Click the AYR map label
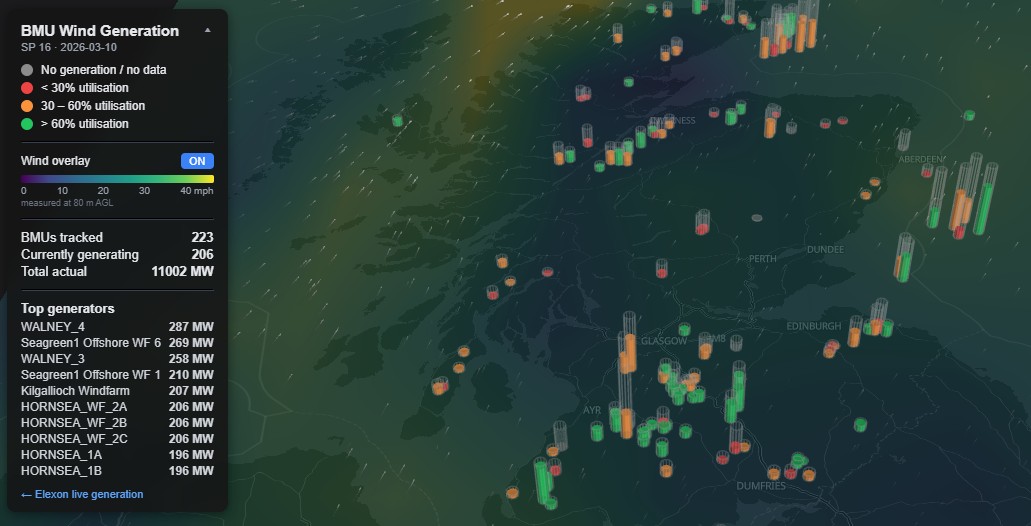Viewport: 1031px width, 526px height. click(592, 410)
